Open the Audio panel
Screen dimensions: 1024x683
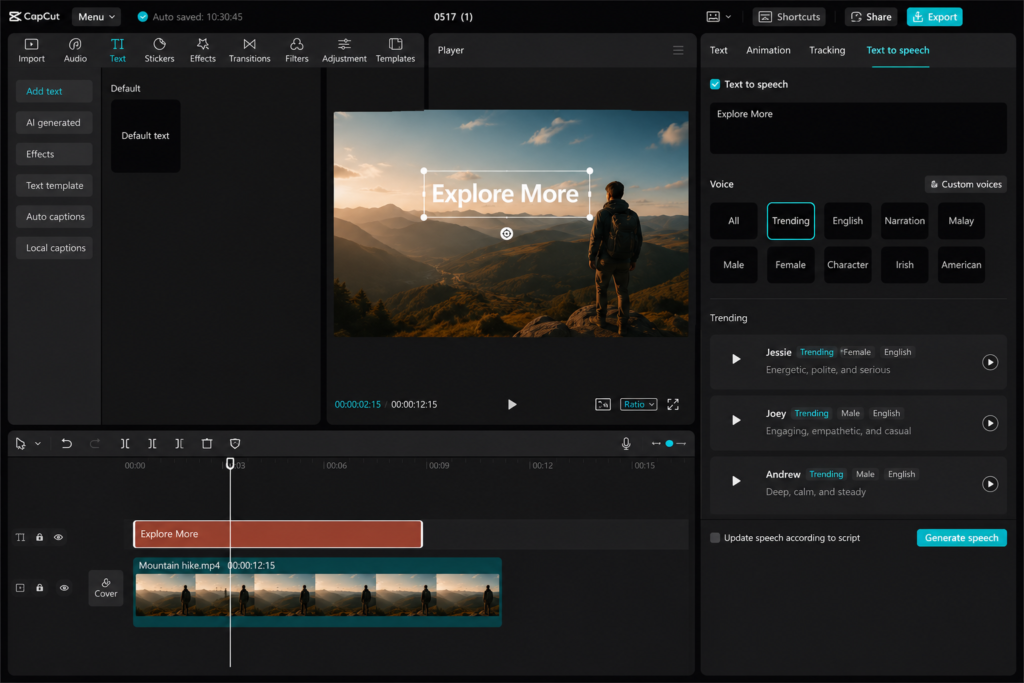pyautogui.click(x=75, y=50)
